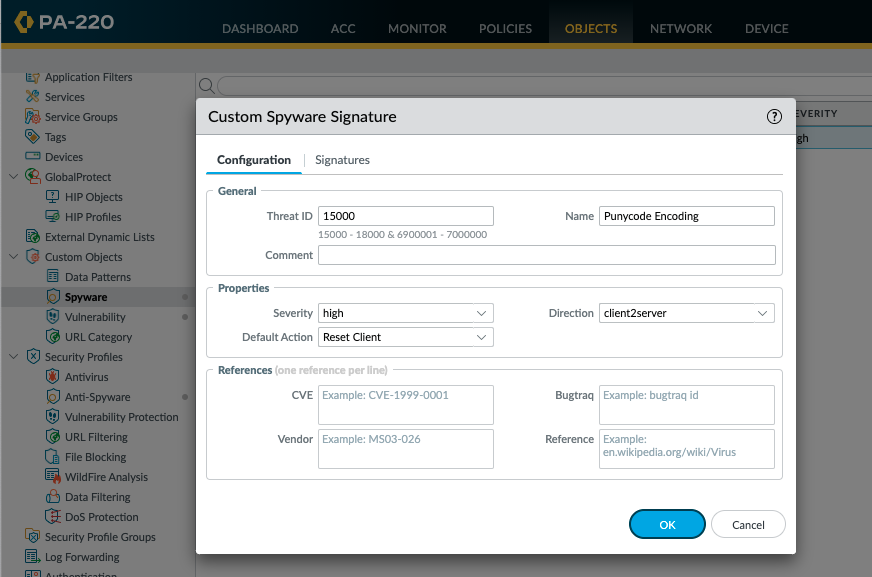
Task: Click into the CVE references text area
Action: (x=406, y=405)
